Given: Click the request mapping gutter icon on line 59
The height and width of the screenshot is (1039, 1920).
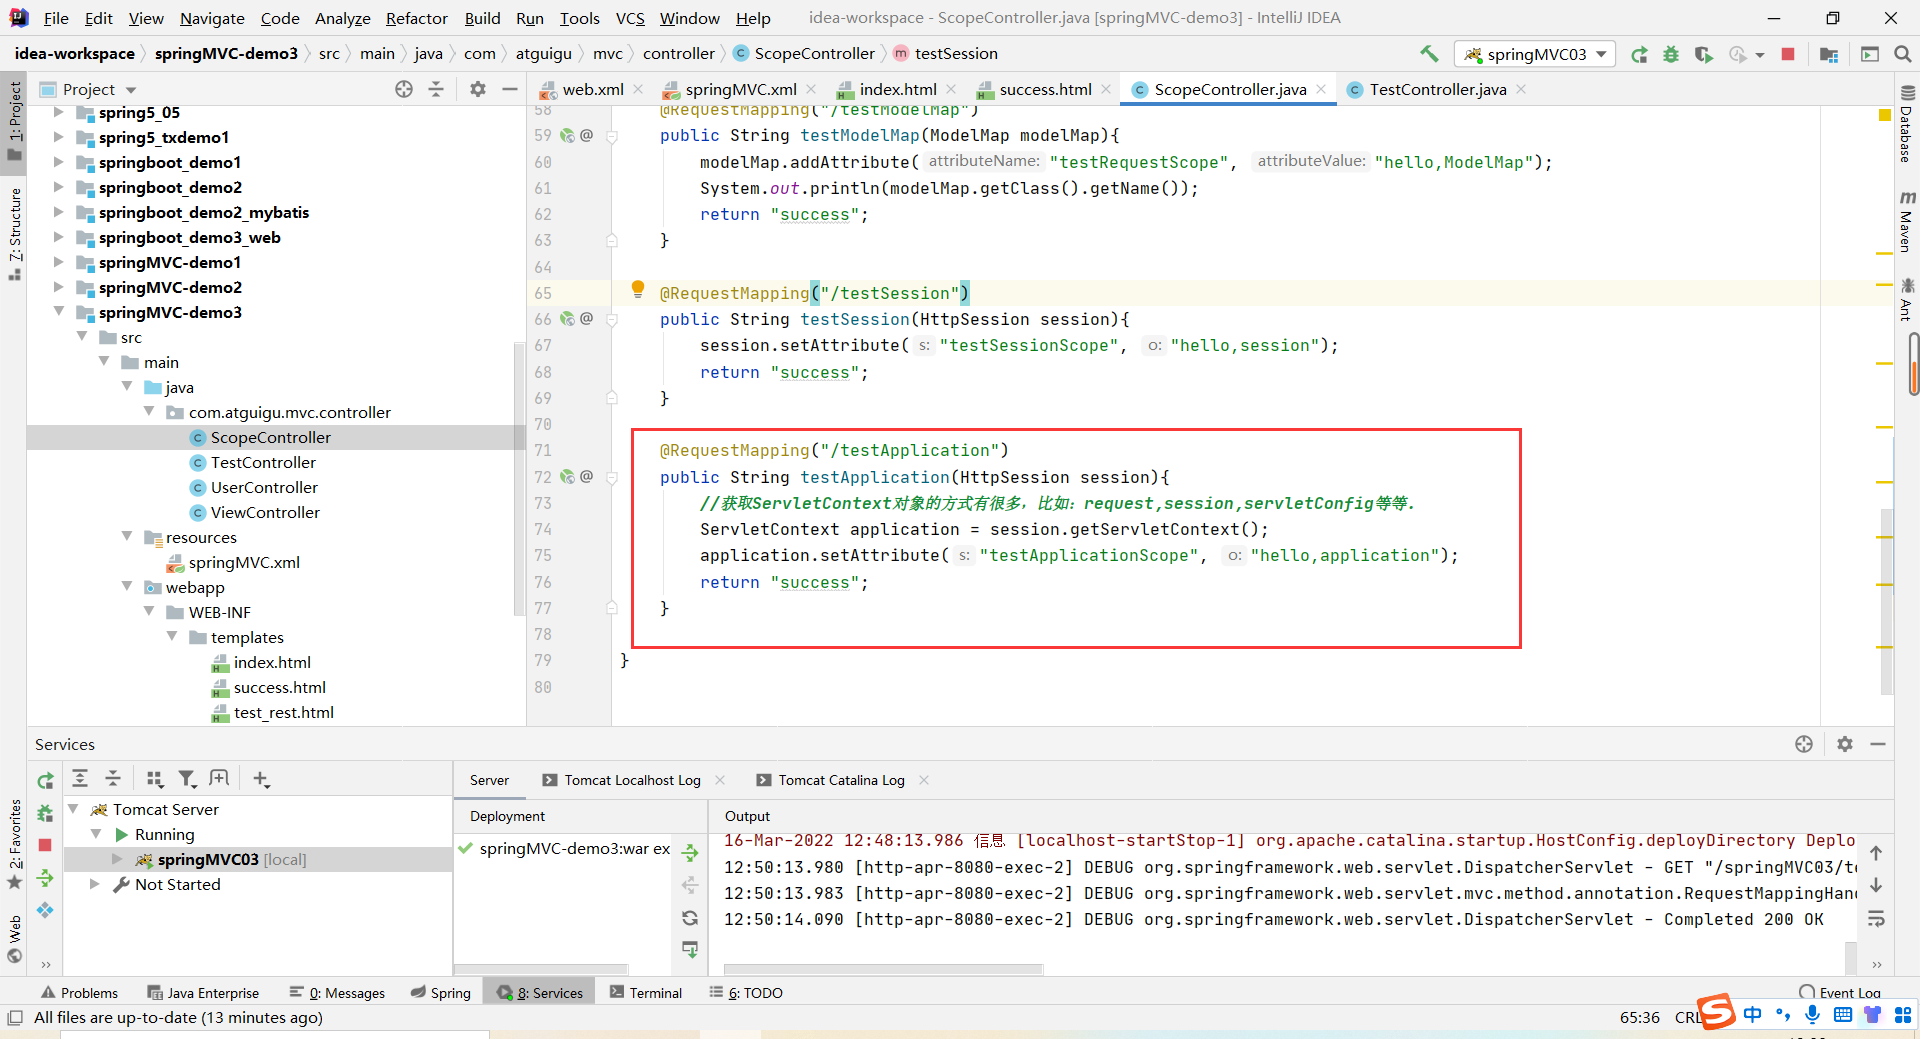Looking at the screenshot, I should click(567, 135).
